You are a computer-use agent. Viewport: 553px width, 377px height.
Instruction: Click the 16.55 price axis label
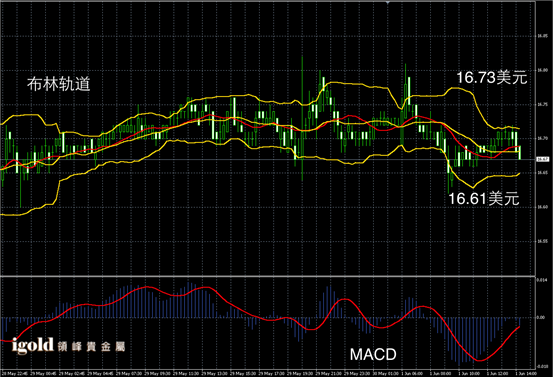[x=542, y=241]
